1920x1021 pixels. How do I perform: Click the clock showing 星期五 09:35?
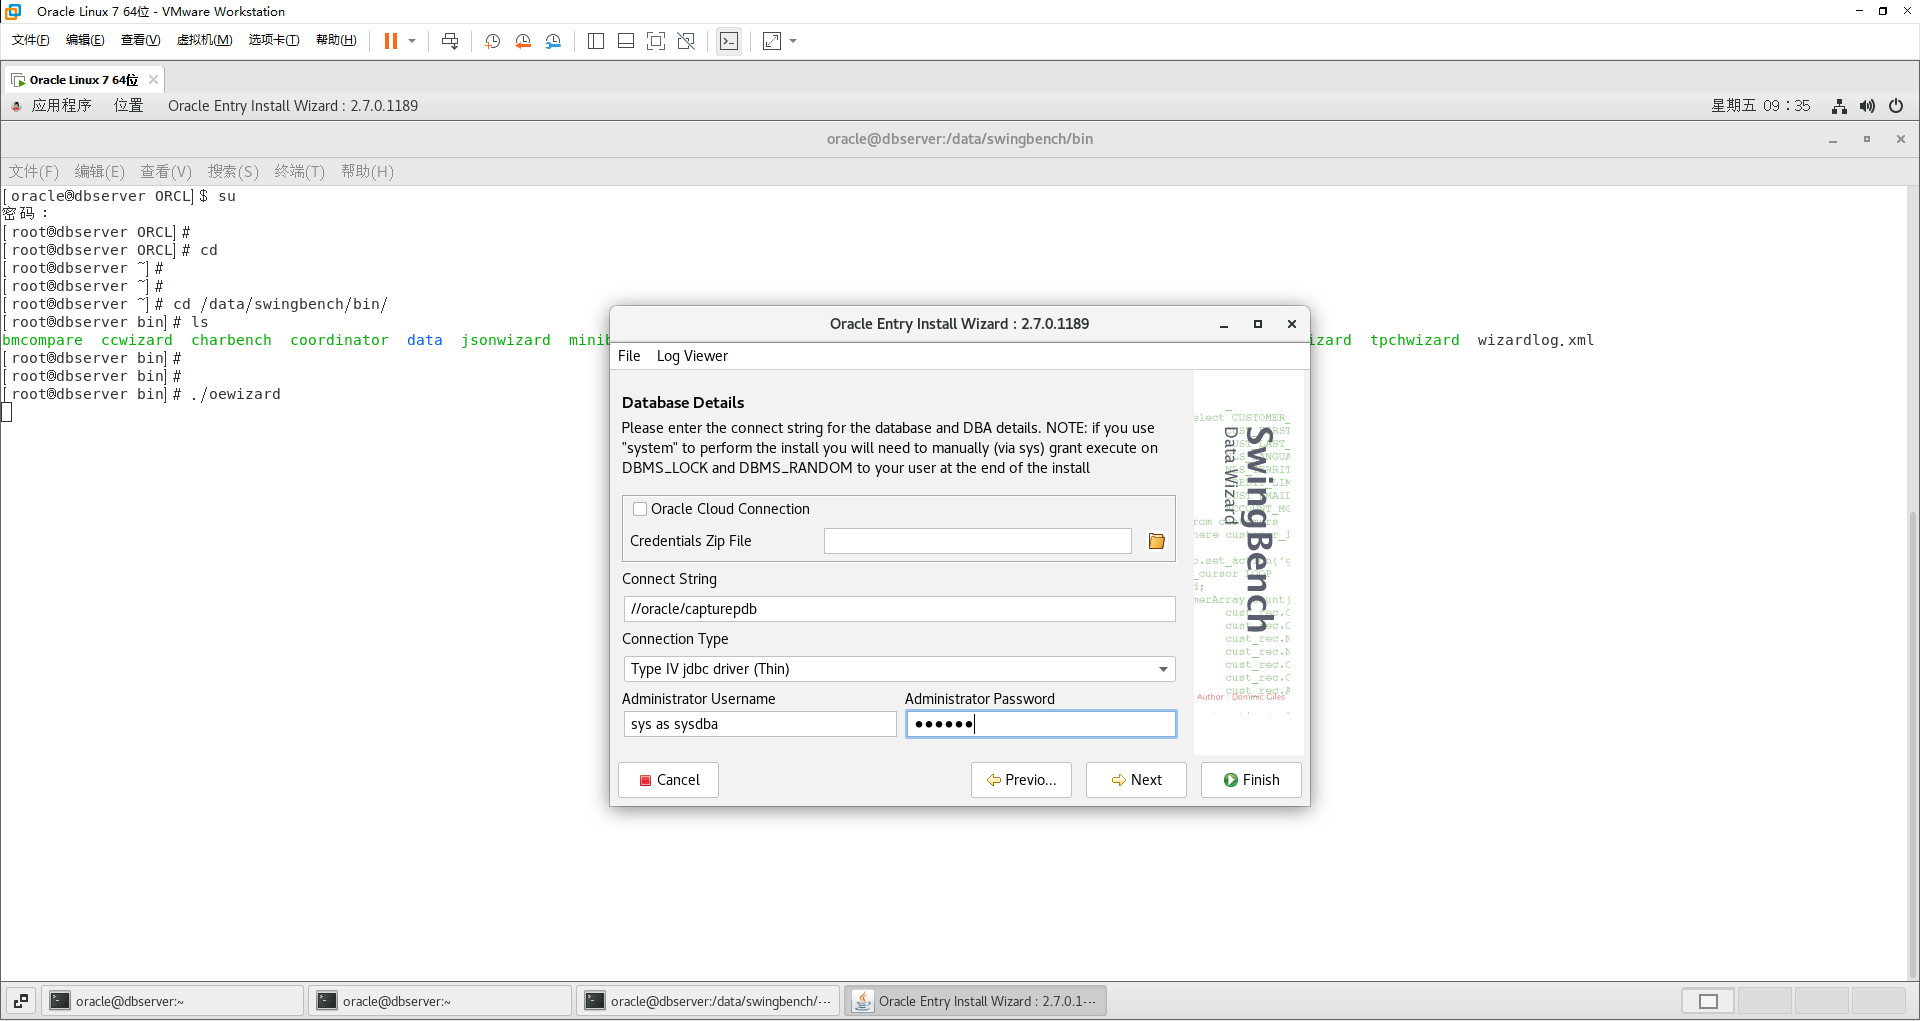click(1760, 106)
